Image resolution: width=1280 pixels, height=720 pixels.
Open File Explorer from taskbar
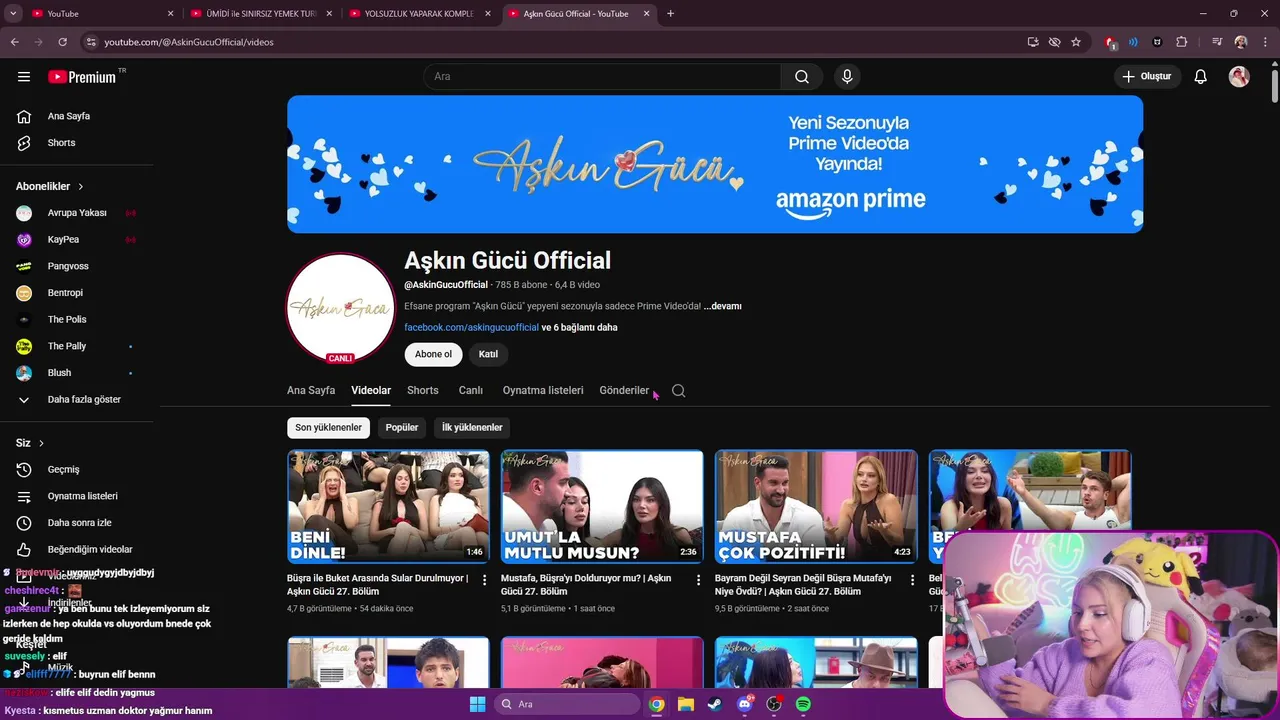tap(686, 704)
